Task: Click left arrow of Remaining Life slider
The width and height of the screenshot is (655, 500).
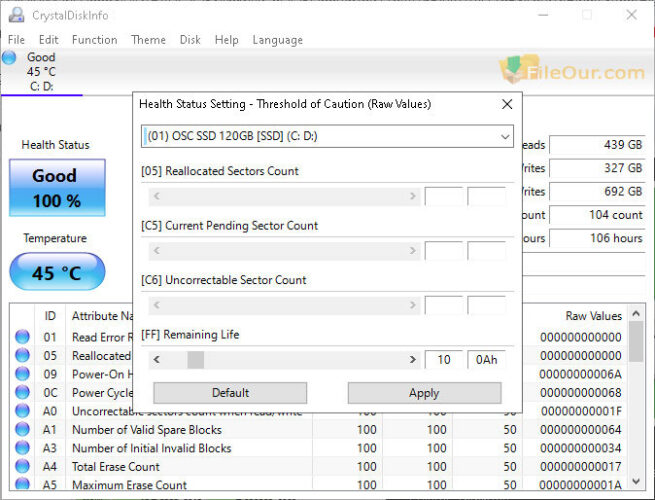Action: [157, 360]
